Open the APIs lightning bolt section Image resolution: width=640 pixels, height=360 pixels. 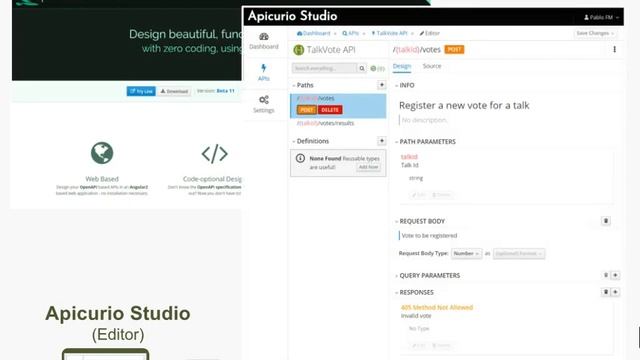coord(264,72)
